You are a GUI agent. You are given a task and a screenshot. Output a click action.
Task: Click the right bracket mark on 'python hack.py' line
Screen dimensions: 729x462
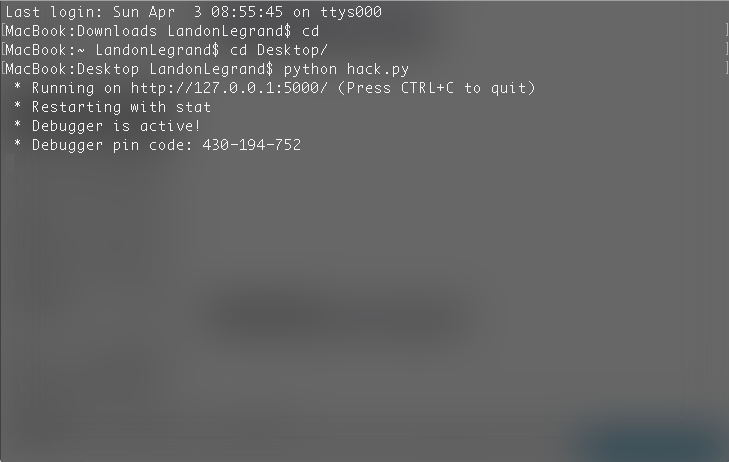(x=726, y=68)
